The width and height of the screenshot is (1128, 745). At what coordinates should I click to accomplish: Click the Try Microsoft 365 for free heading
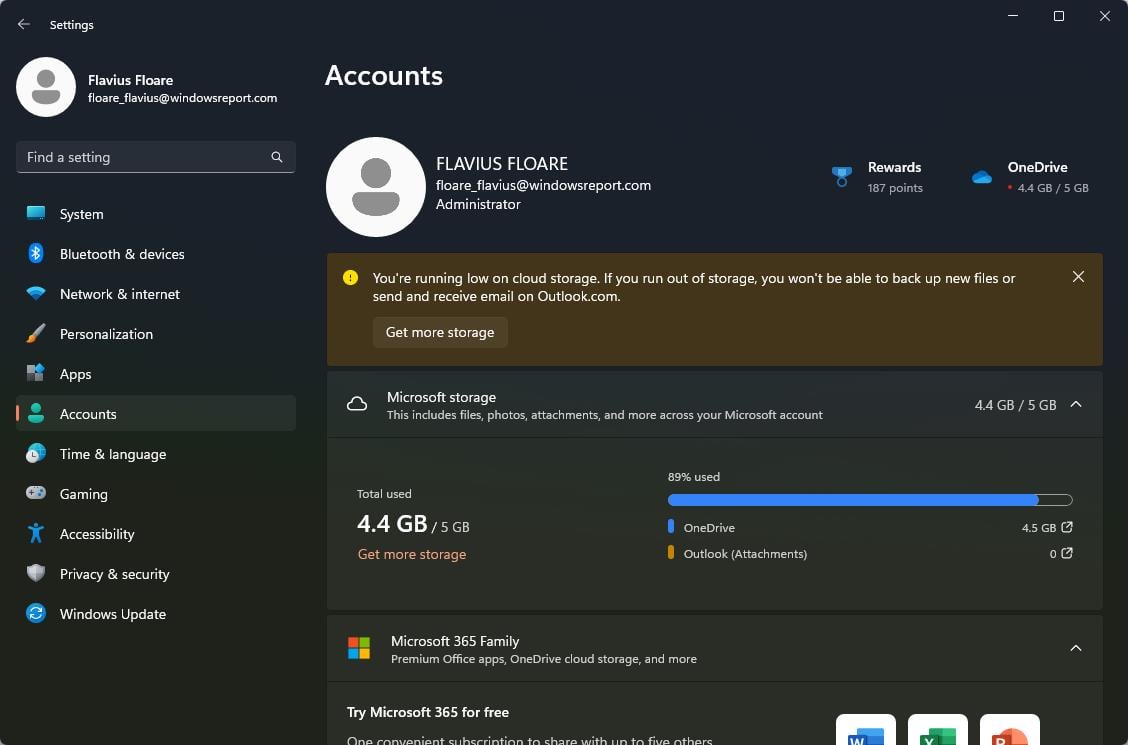pos(428,712)
